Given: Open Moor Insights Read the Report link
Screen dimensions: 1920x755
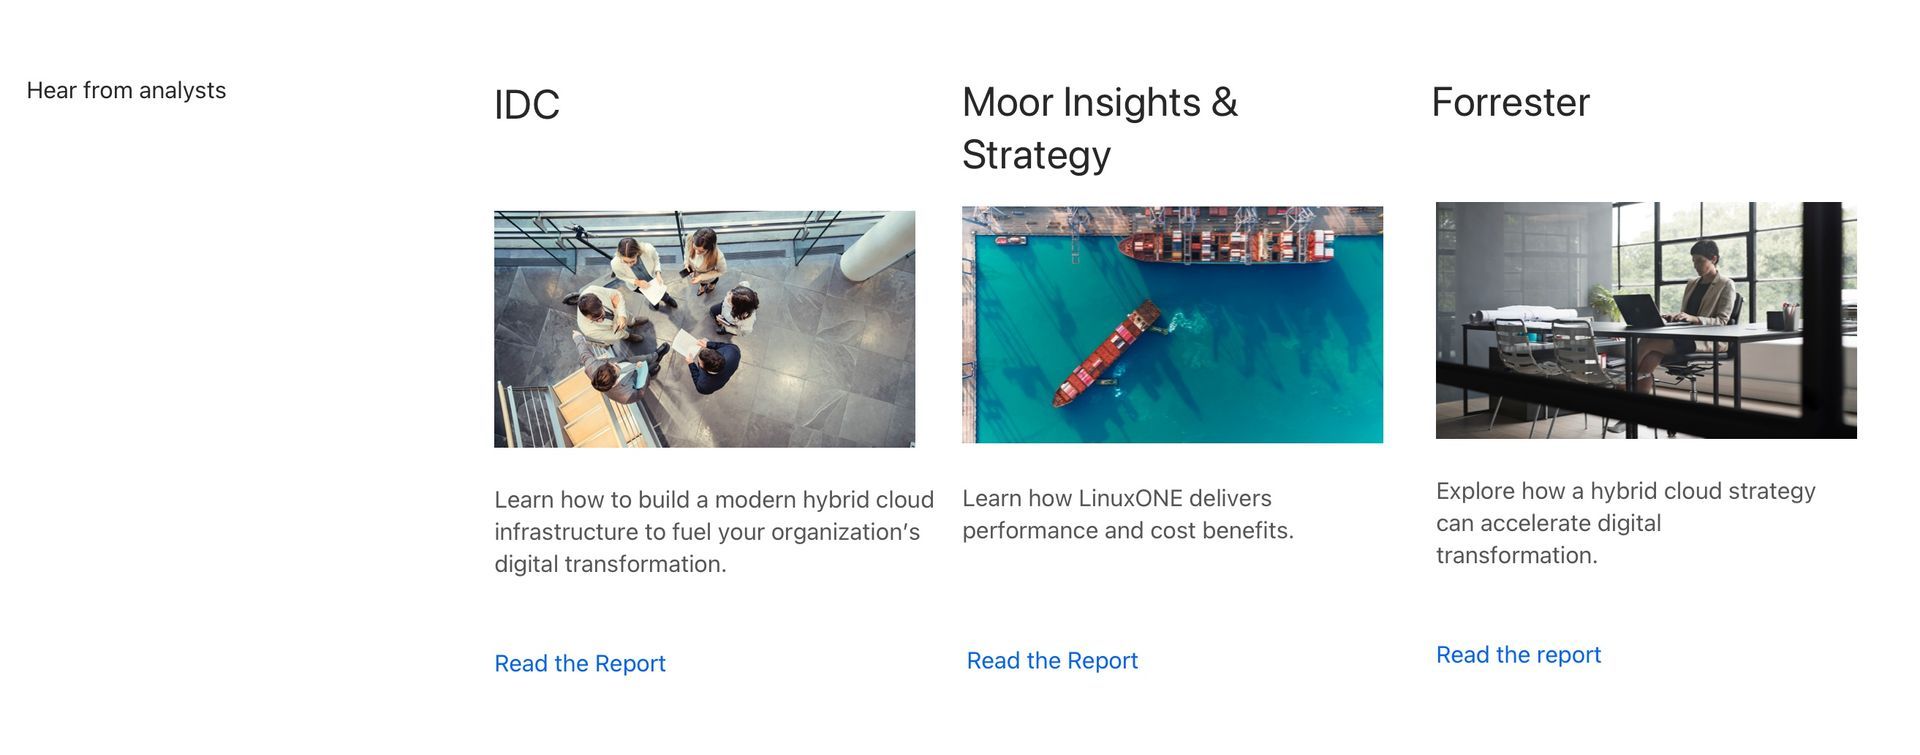Looking at the screenshot, I should [1052, 660].
